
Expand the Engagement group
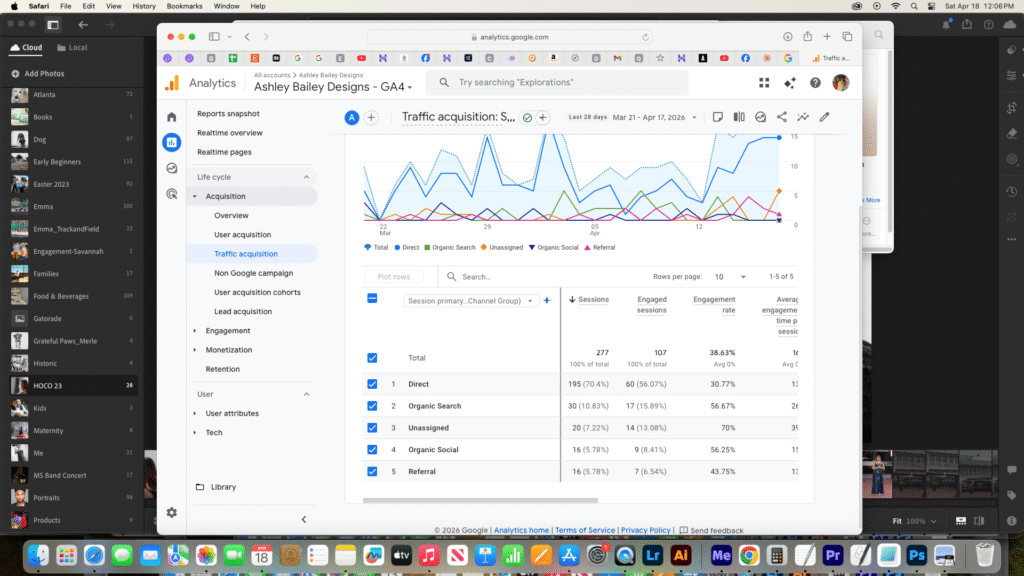tap(195, 331)
